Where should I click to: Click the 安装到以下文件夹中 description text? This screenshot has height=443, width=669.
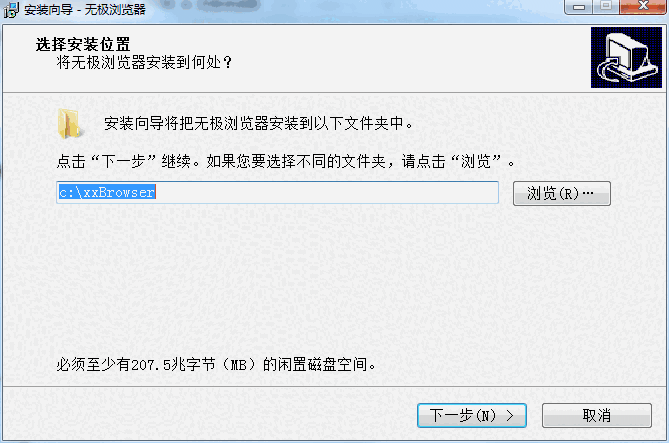click(259, 124)
